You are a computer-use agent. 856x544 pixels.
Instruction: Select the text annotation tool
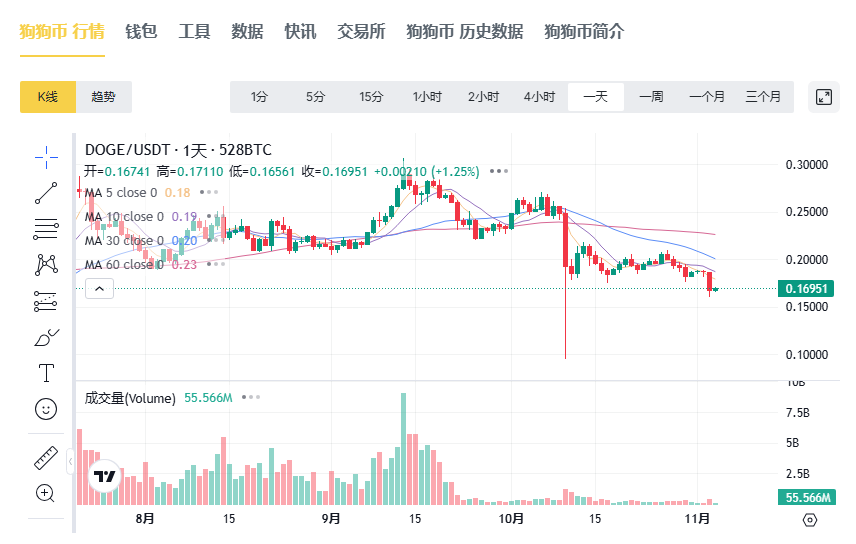(46, 373)
